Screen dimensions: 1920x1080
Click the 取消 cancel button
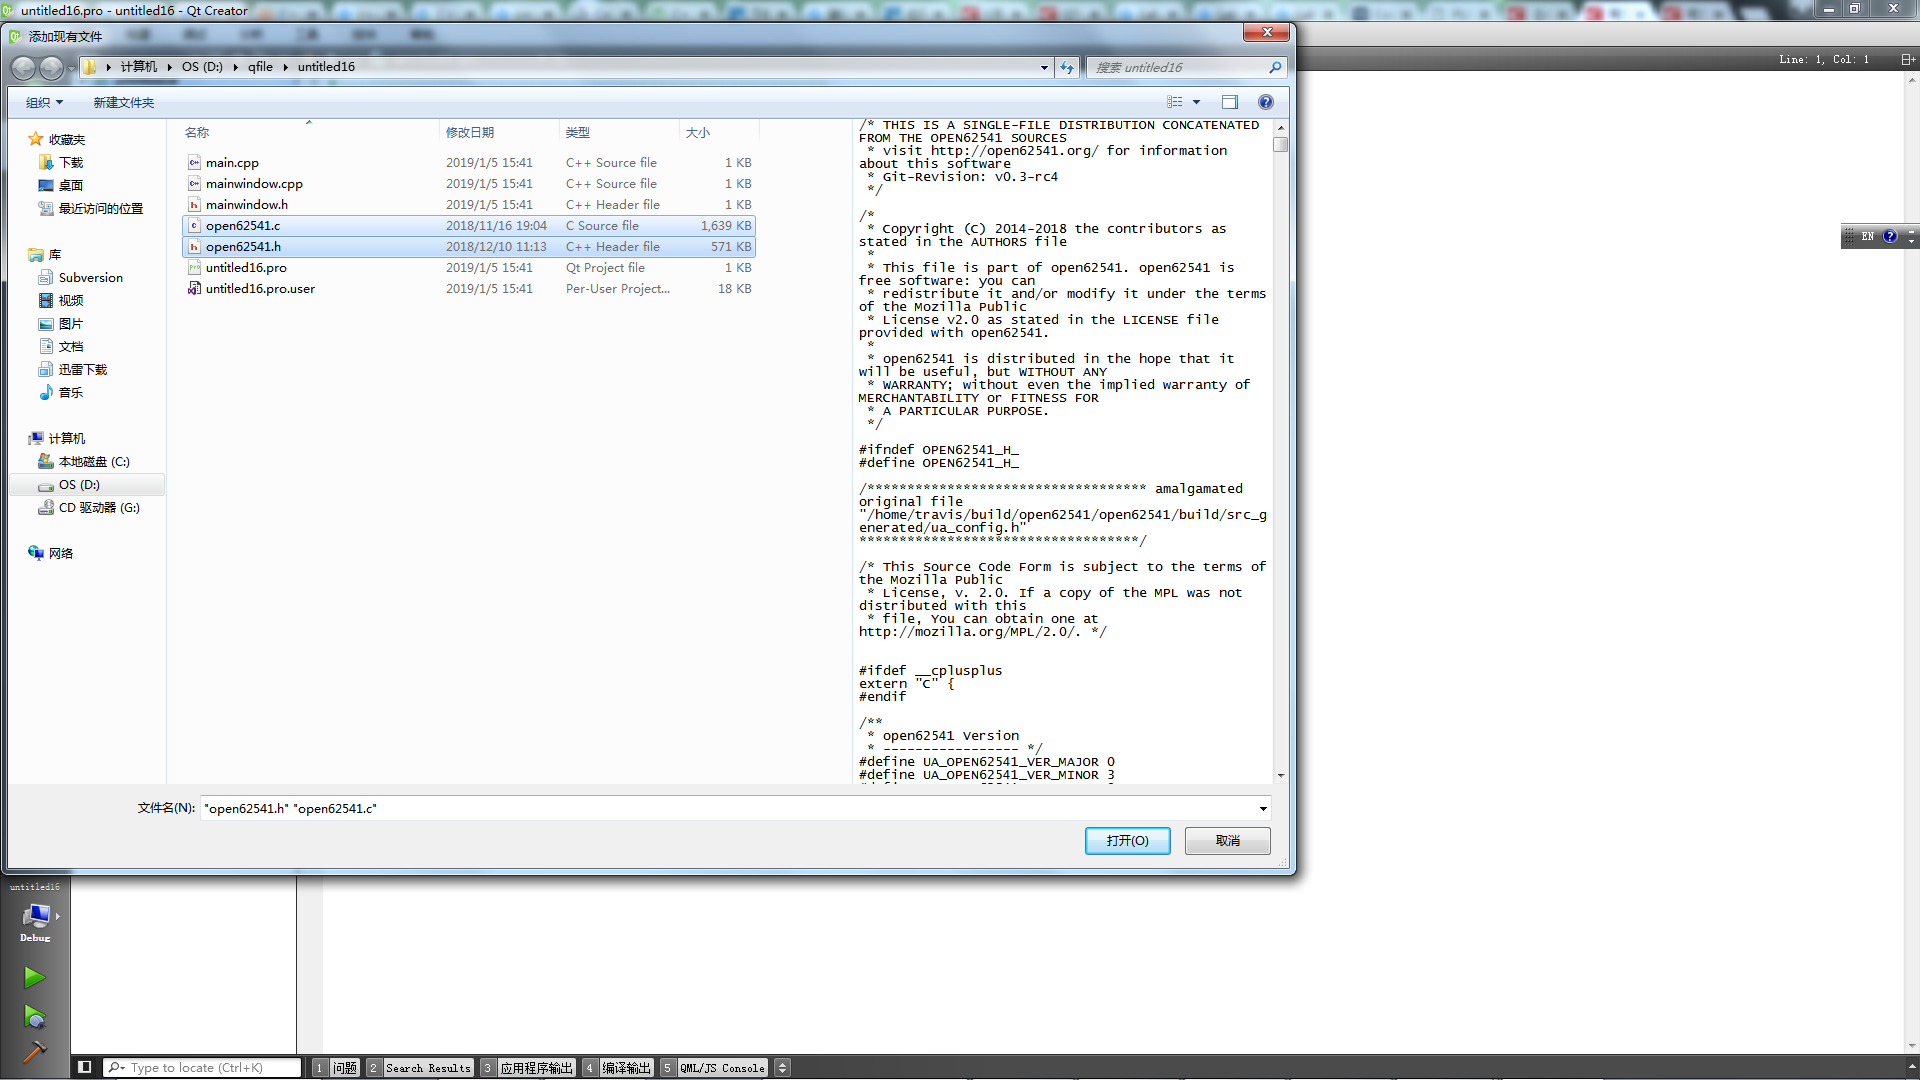pyautogui.click(x=1227, y=841)
